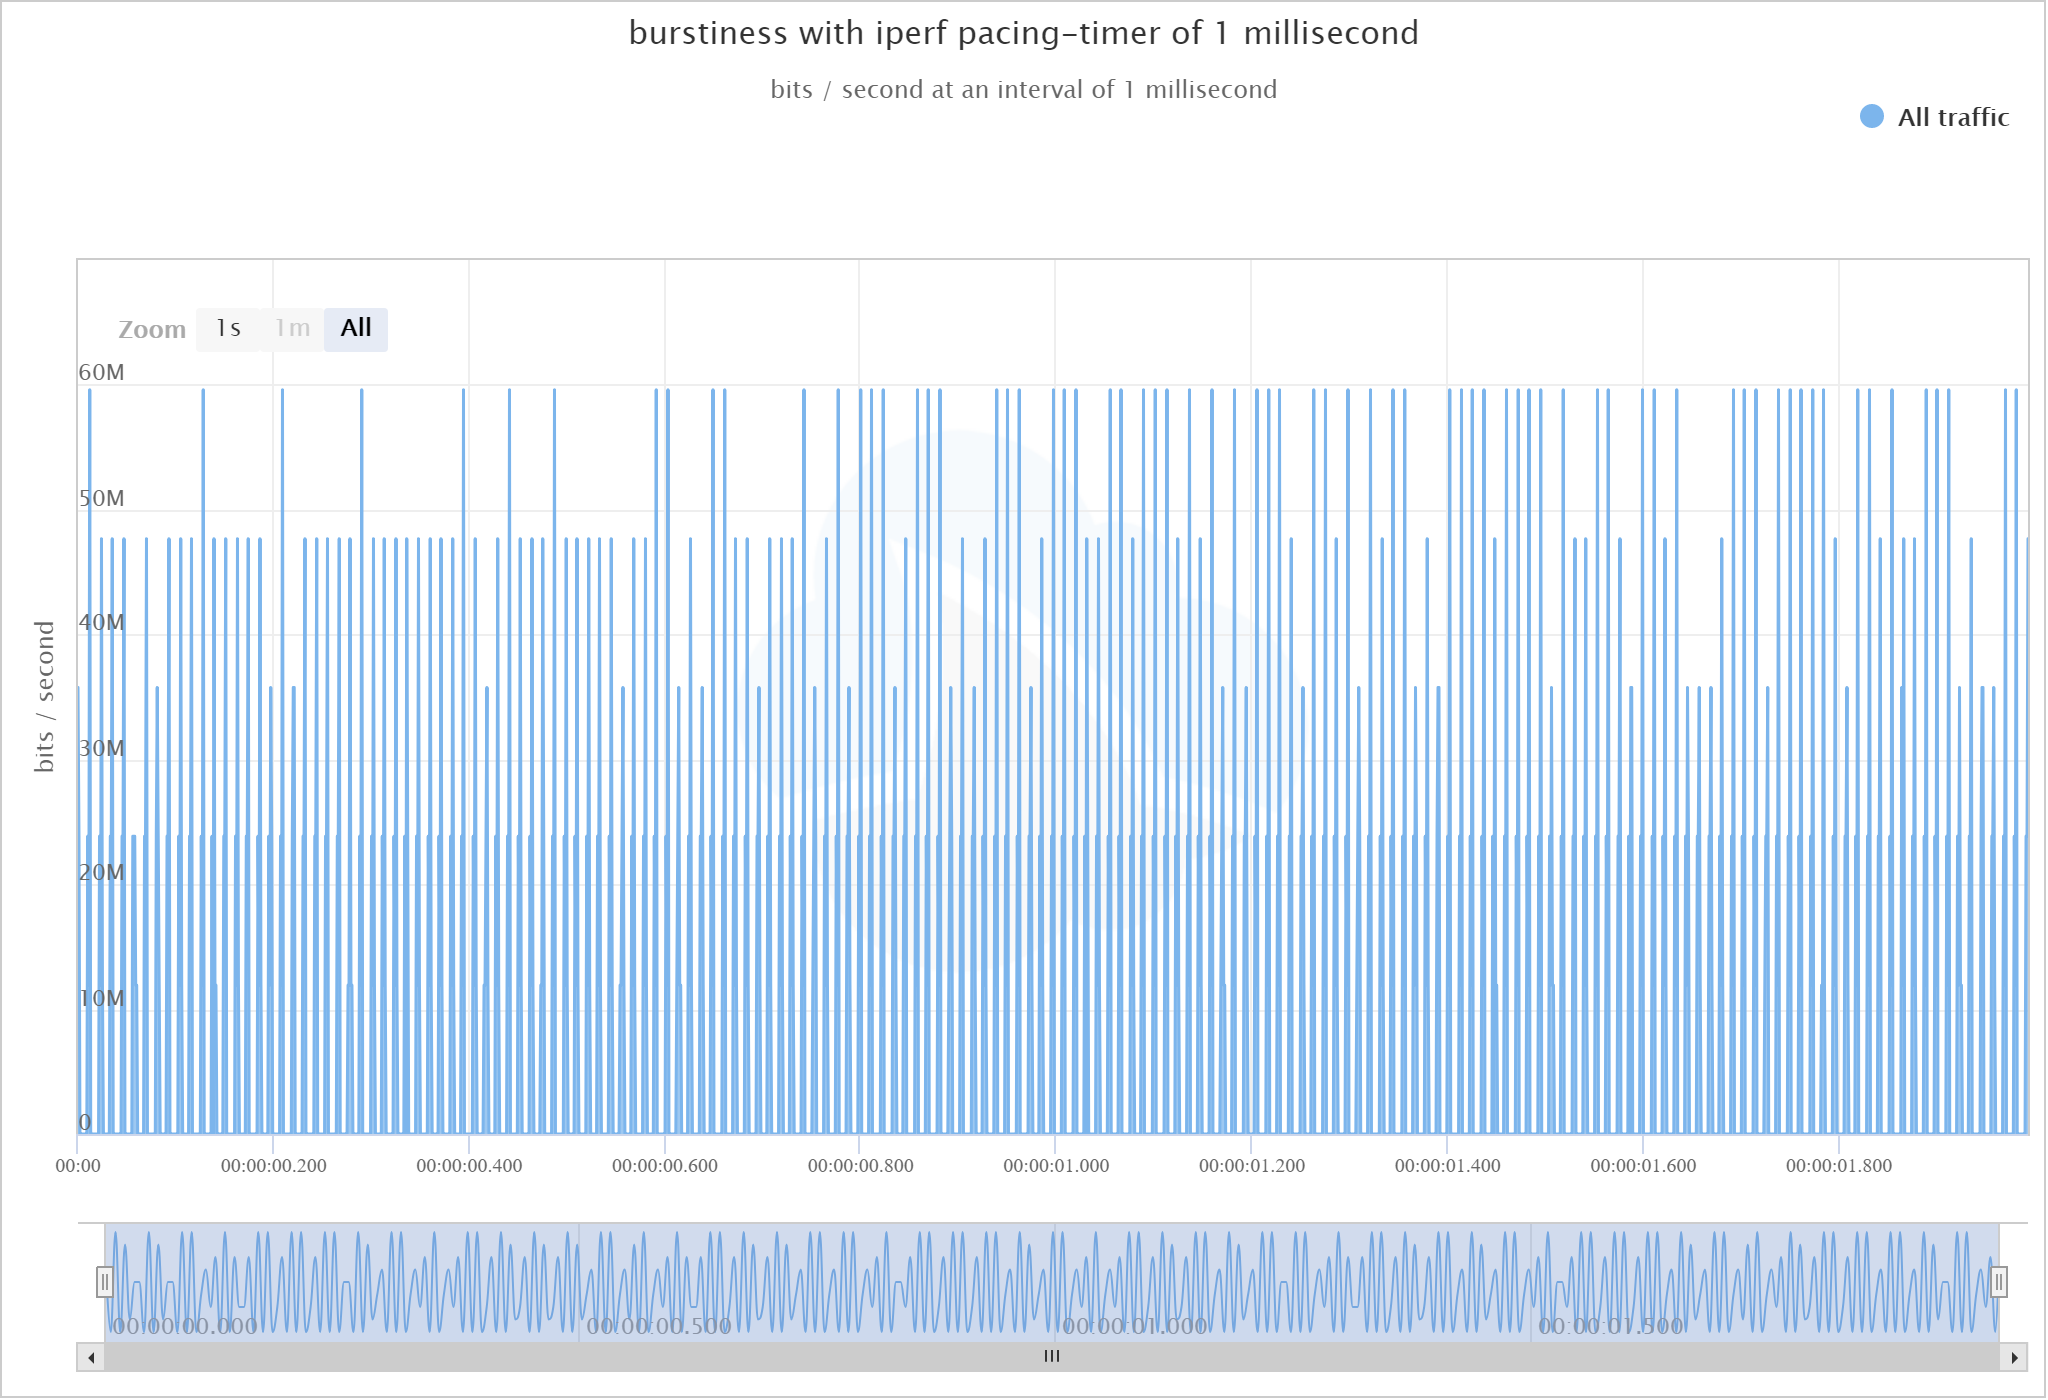Click the blue All traffic legend circle

tap(1871, 117)
